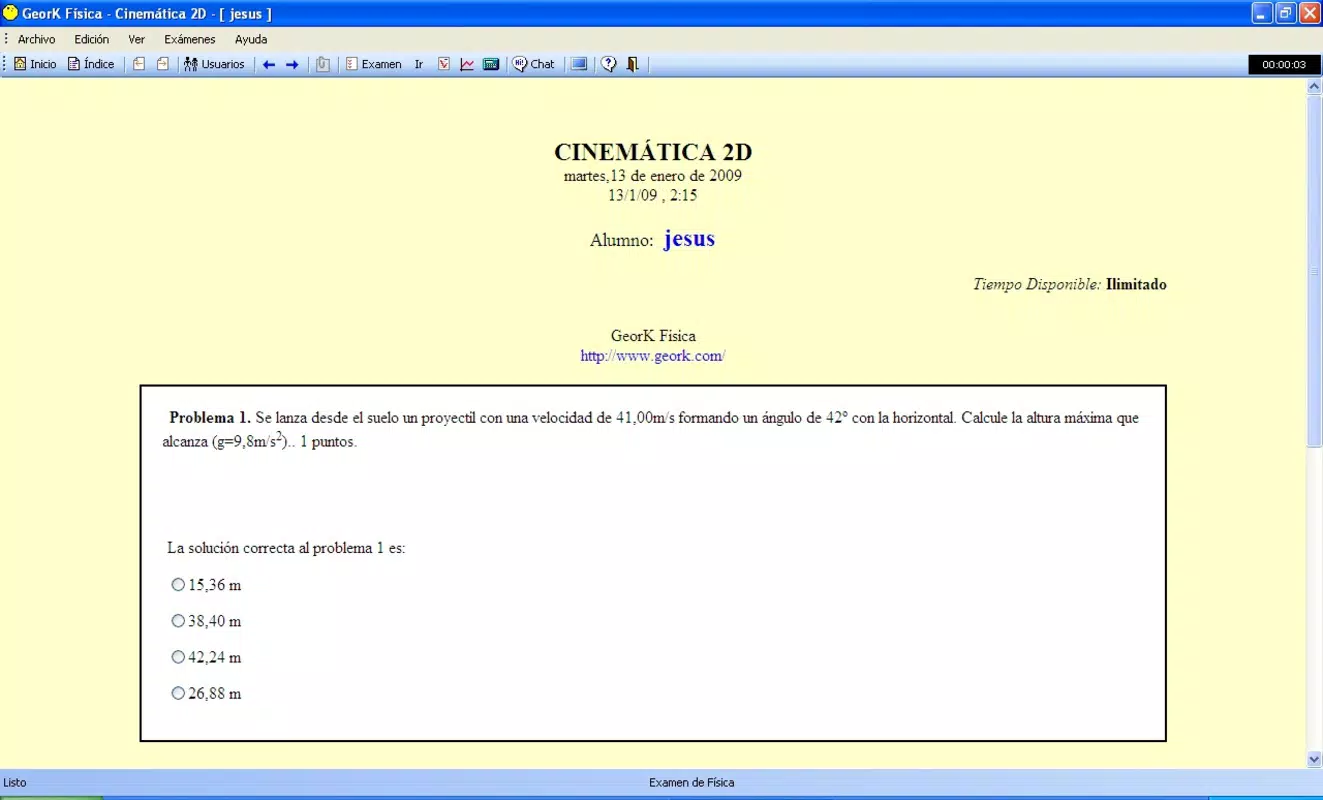Go to Inicio home page
Screen dimensions: 1323x800
coord(35,64)
